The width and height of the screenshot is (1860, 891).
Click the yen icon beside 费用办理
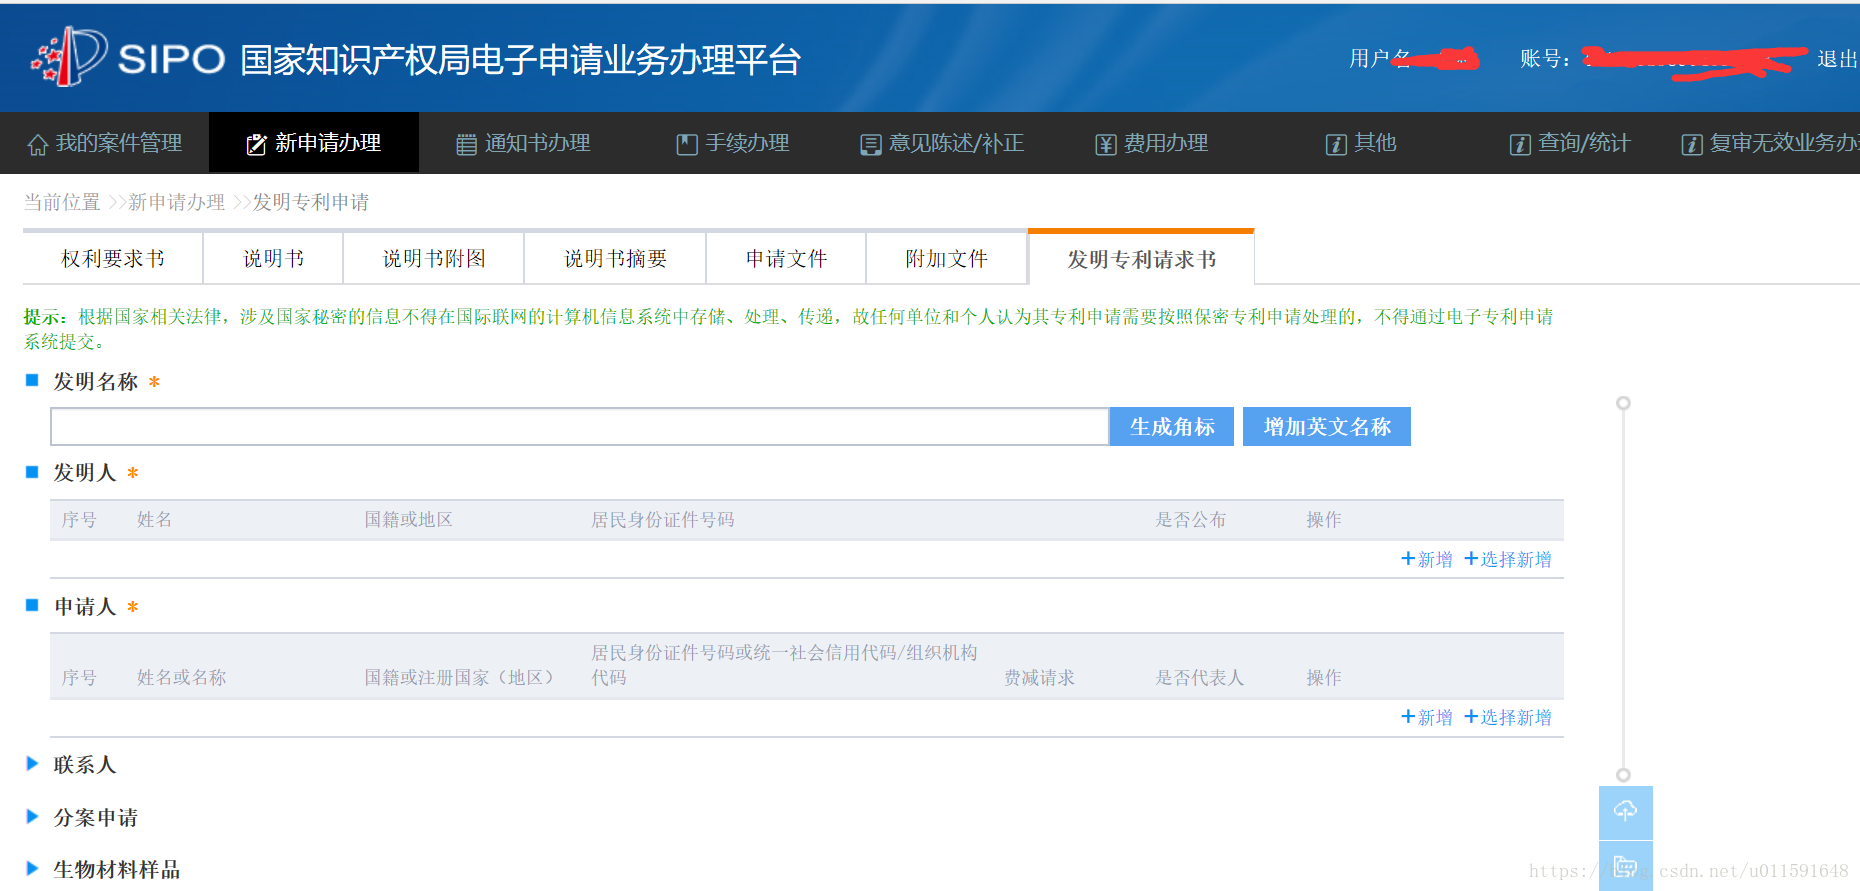pyautogui.click(x=1106, y=145)
